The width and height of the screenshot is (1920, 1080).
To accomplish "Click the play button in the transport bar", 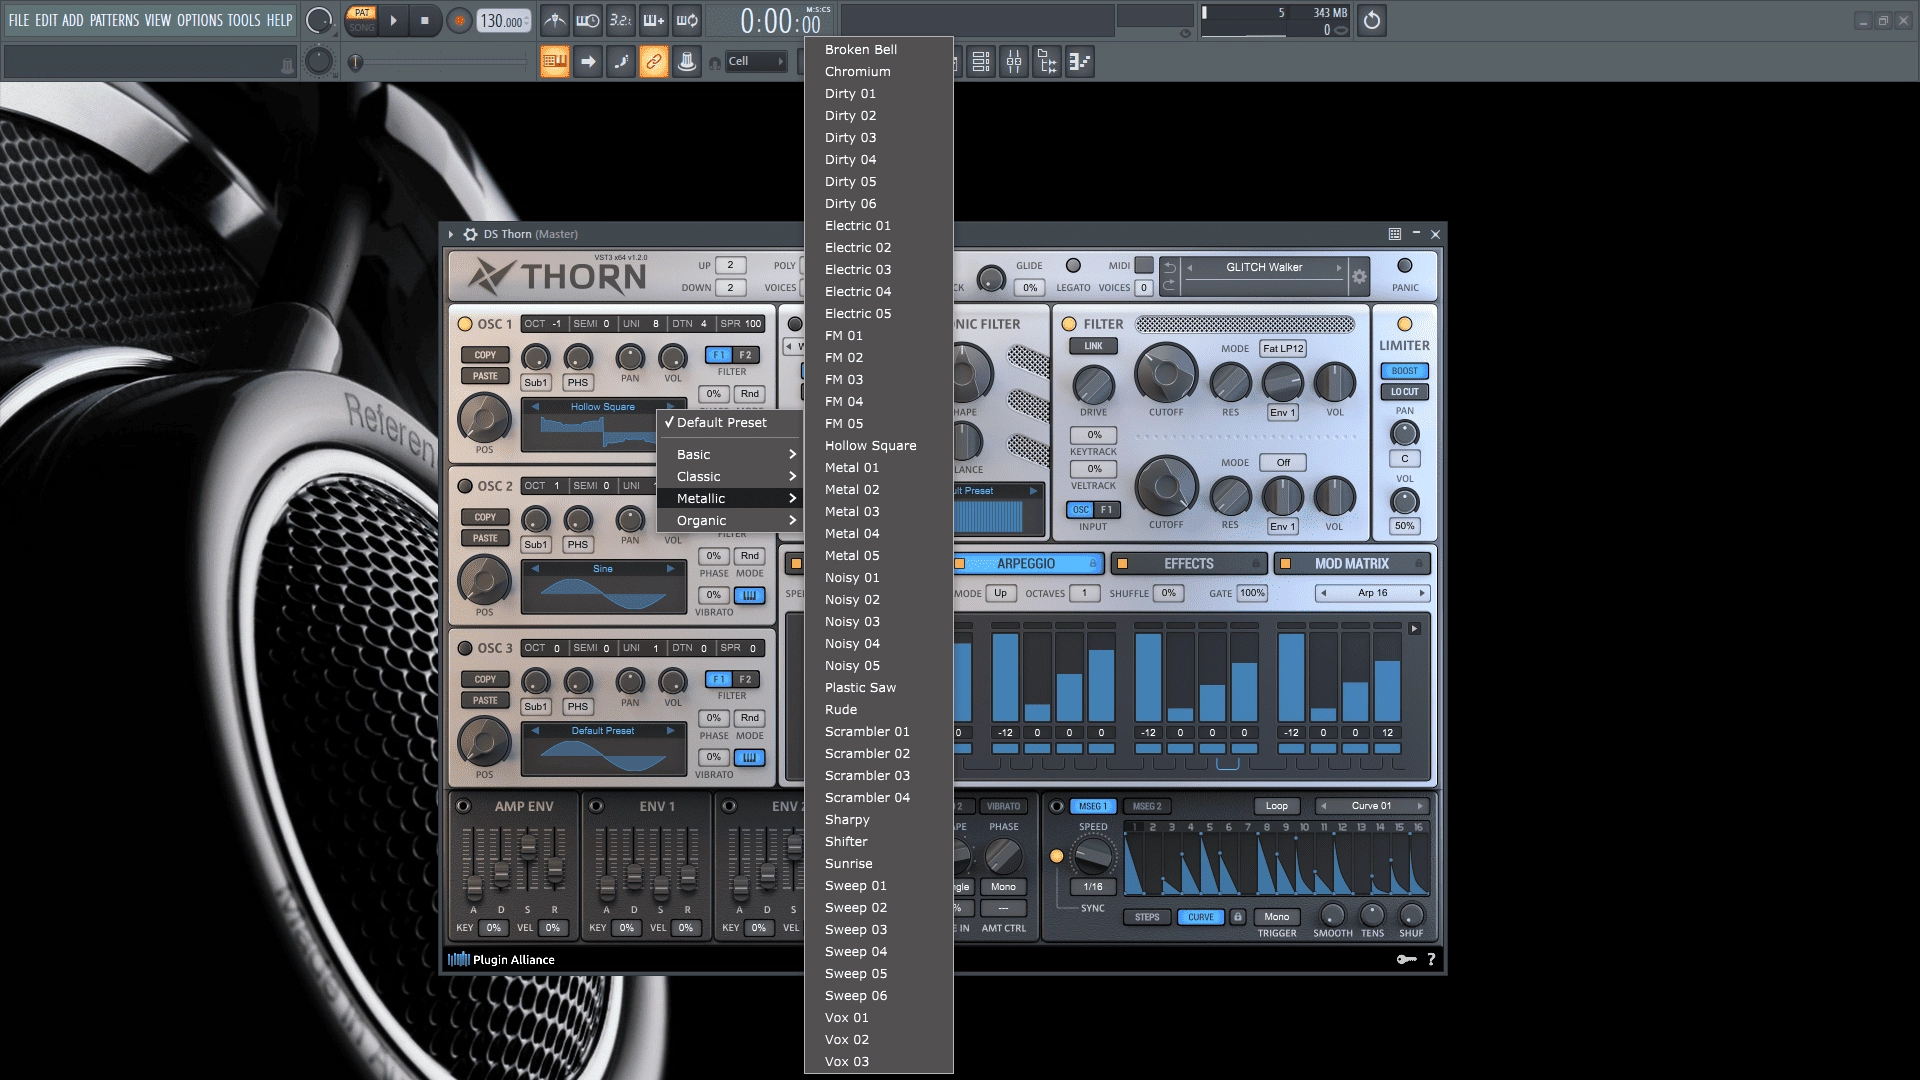I will [x=393, y=20].
